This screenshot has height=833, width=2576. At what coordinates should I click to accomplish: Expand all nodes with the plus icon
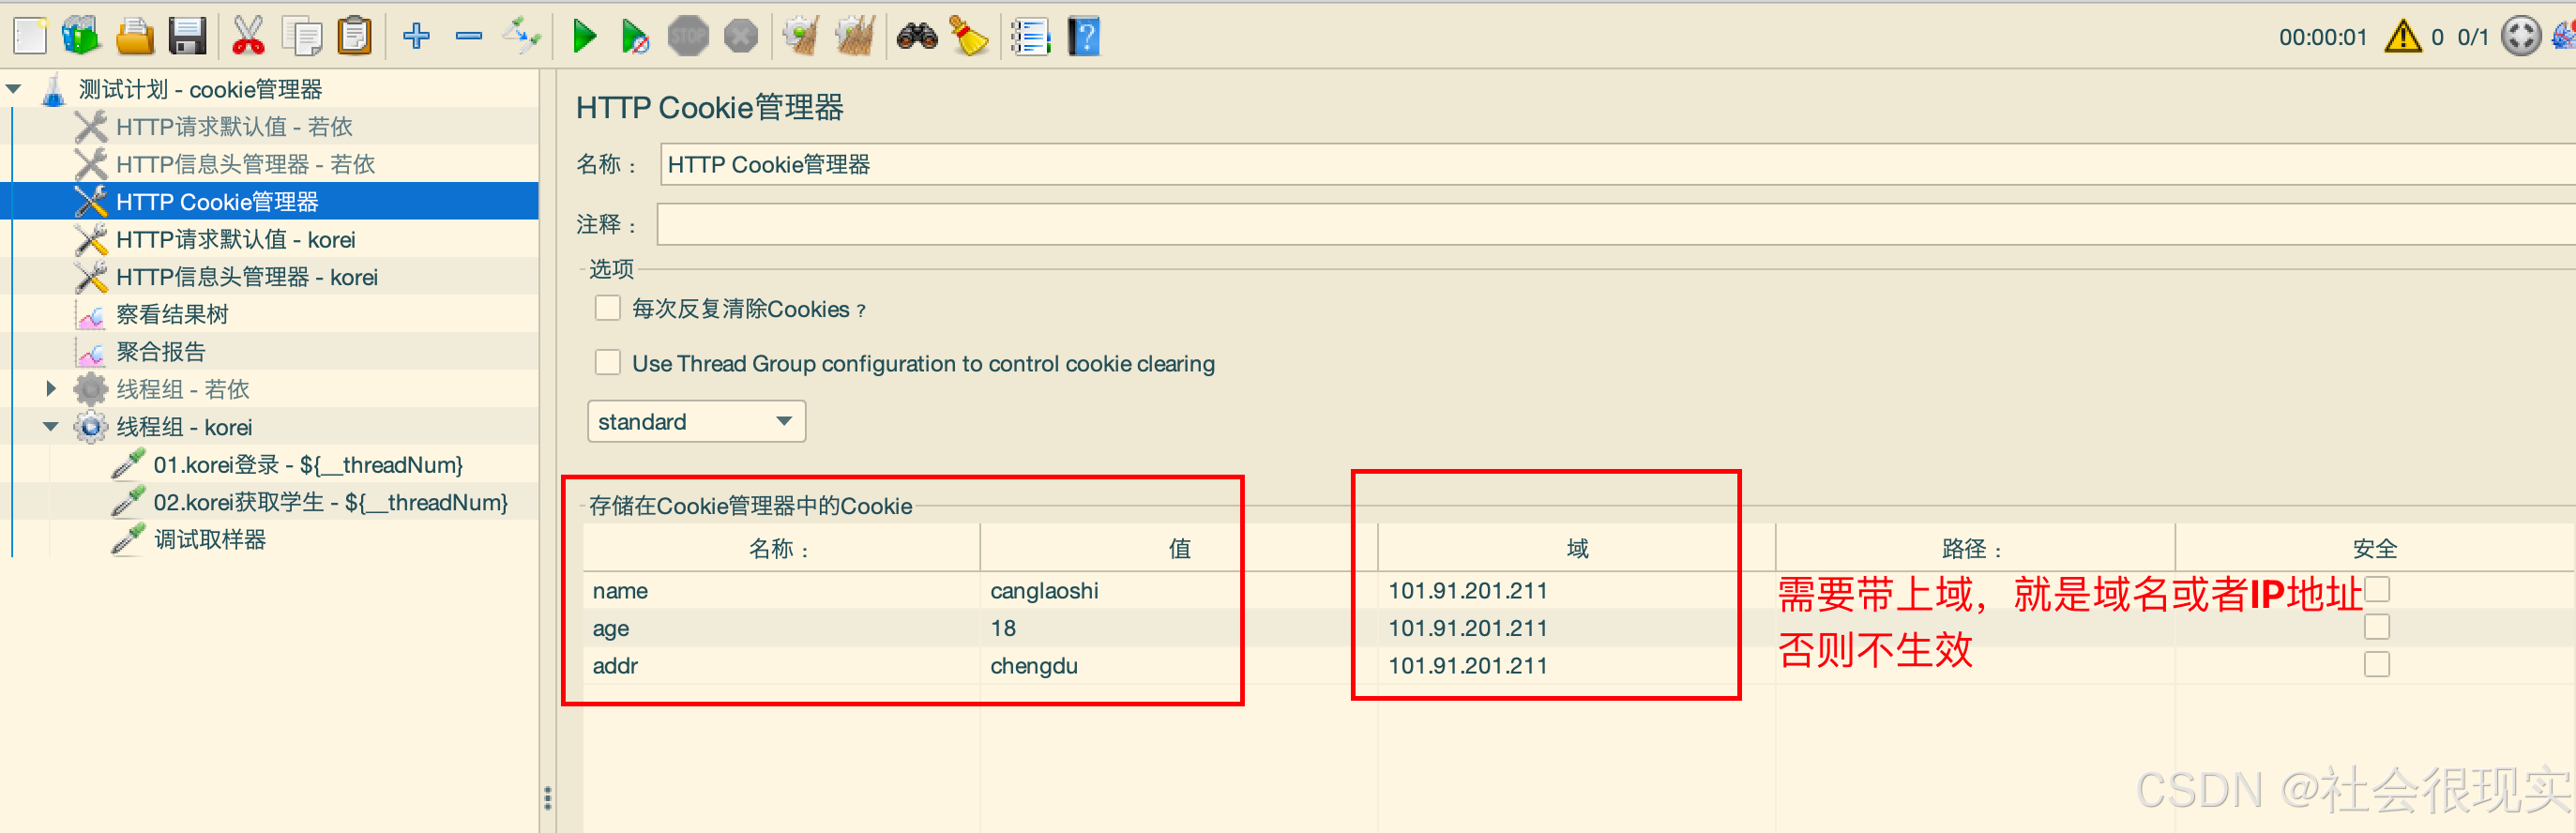tap(416, 36)
